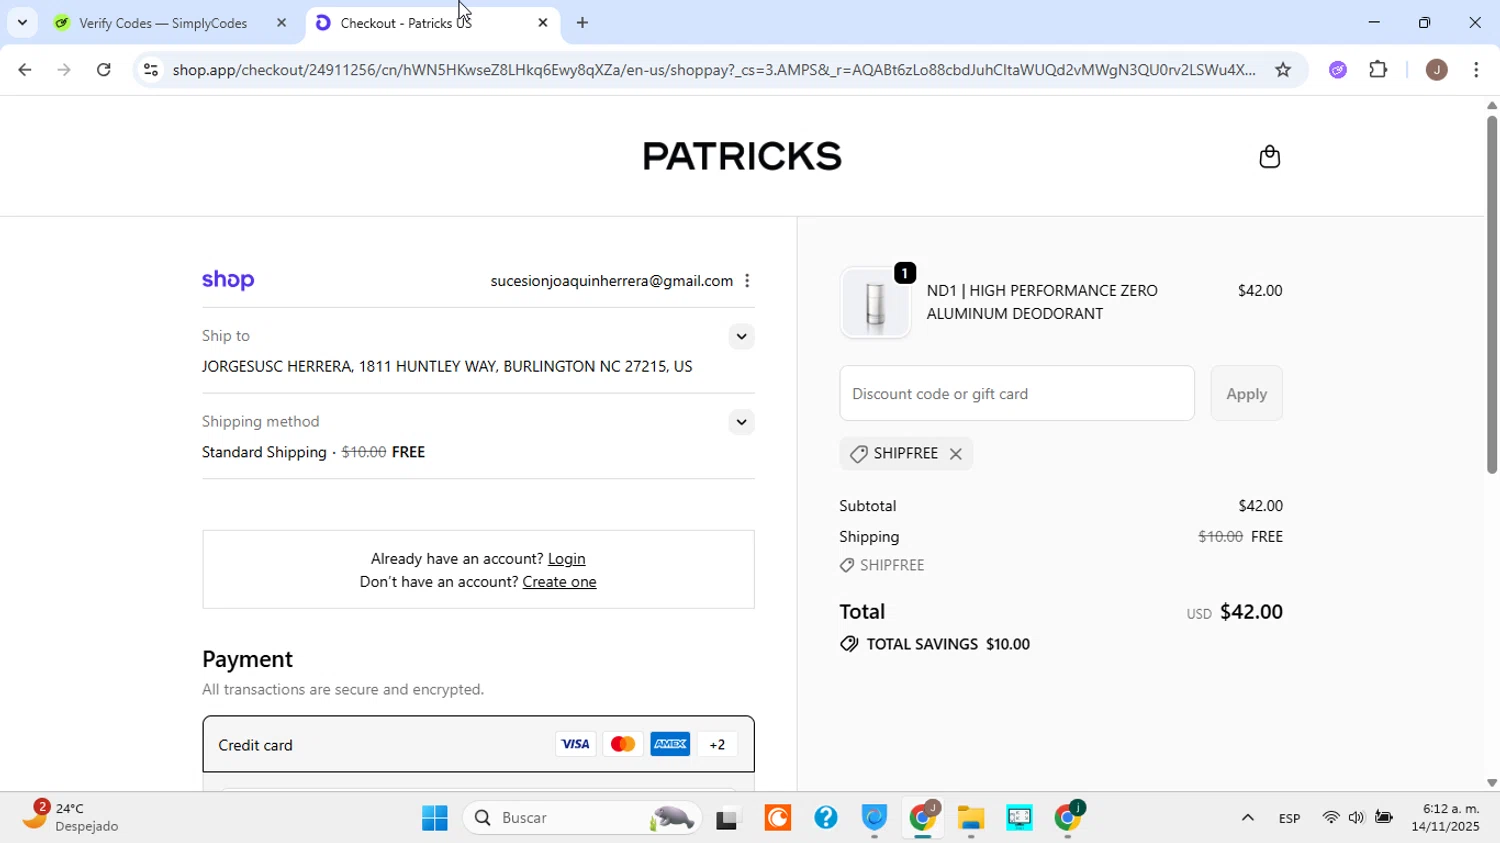1500x843 pixels.
Task: Close the Checkout Patricks tab
Action: point(543,23)
